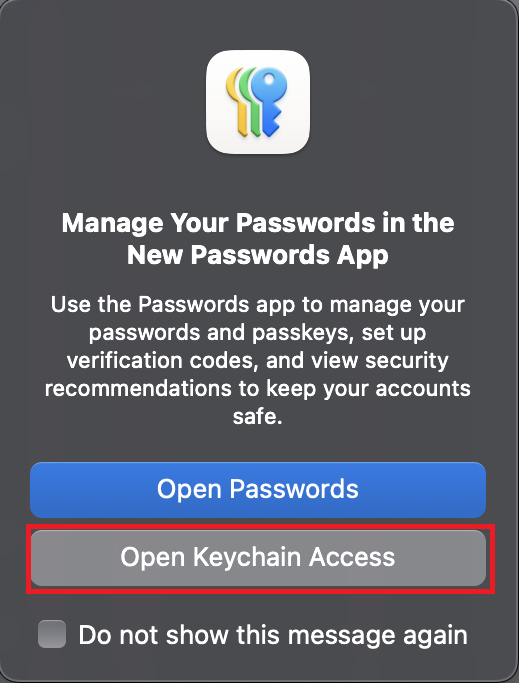
Task: Click the blue key in the icon
Action: coord(269,101)
